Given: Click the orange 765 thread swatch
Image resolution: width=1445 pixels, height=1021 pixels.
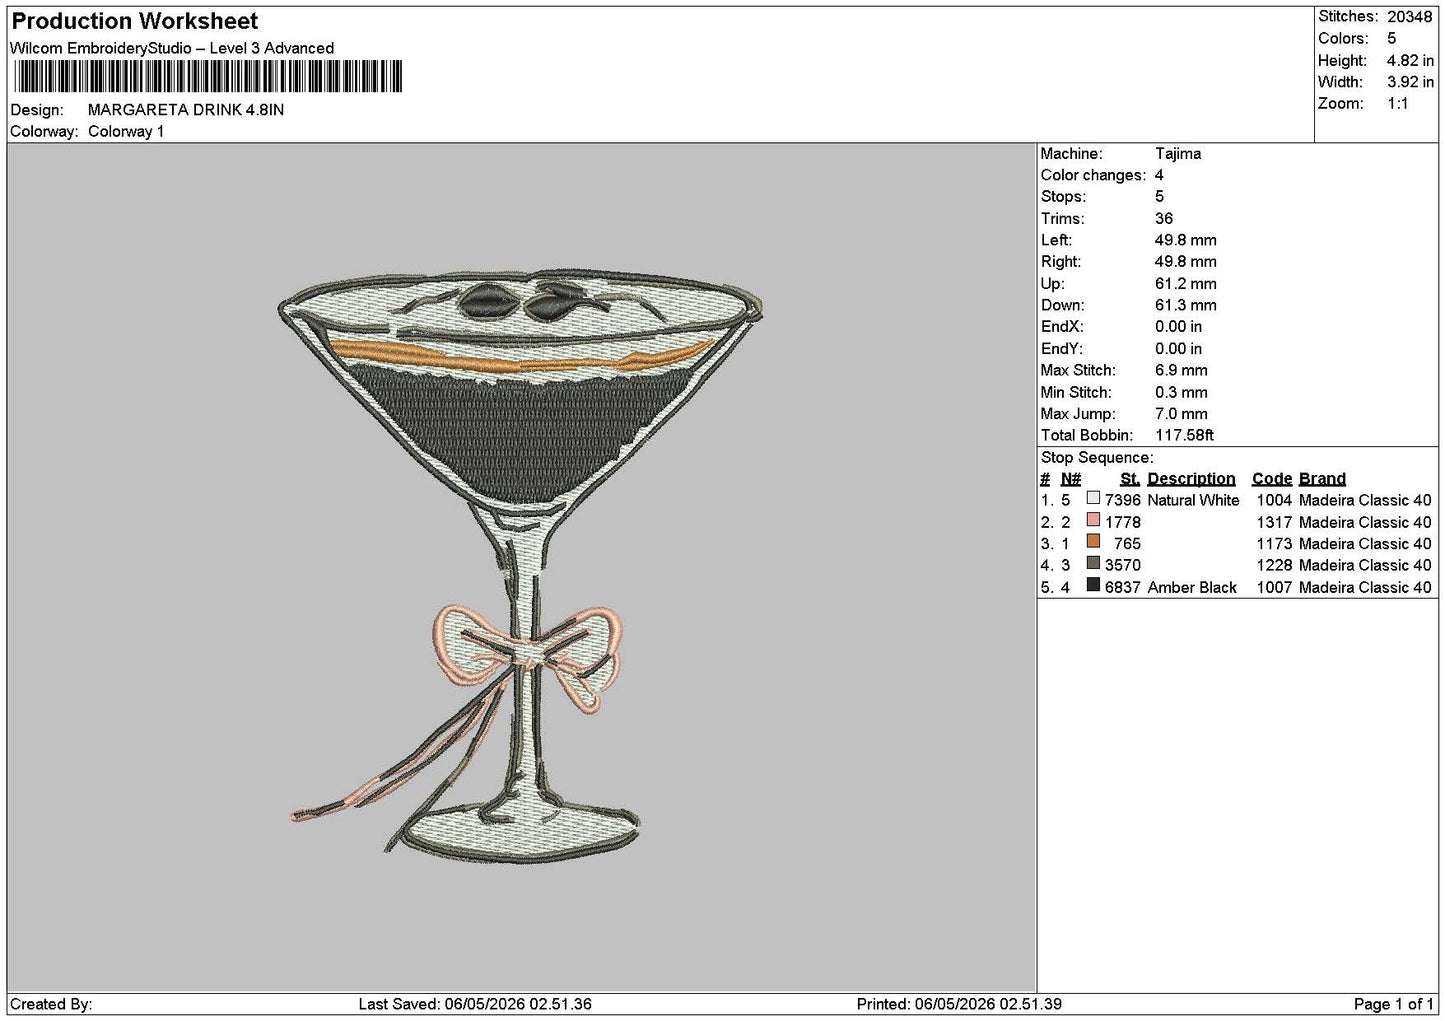Looking at the screenshot, I should click(1093, 542).
